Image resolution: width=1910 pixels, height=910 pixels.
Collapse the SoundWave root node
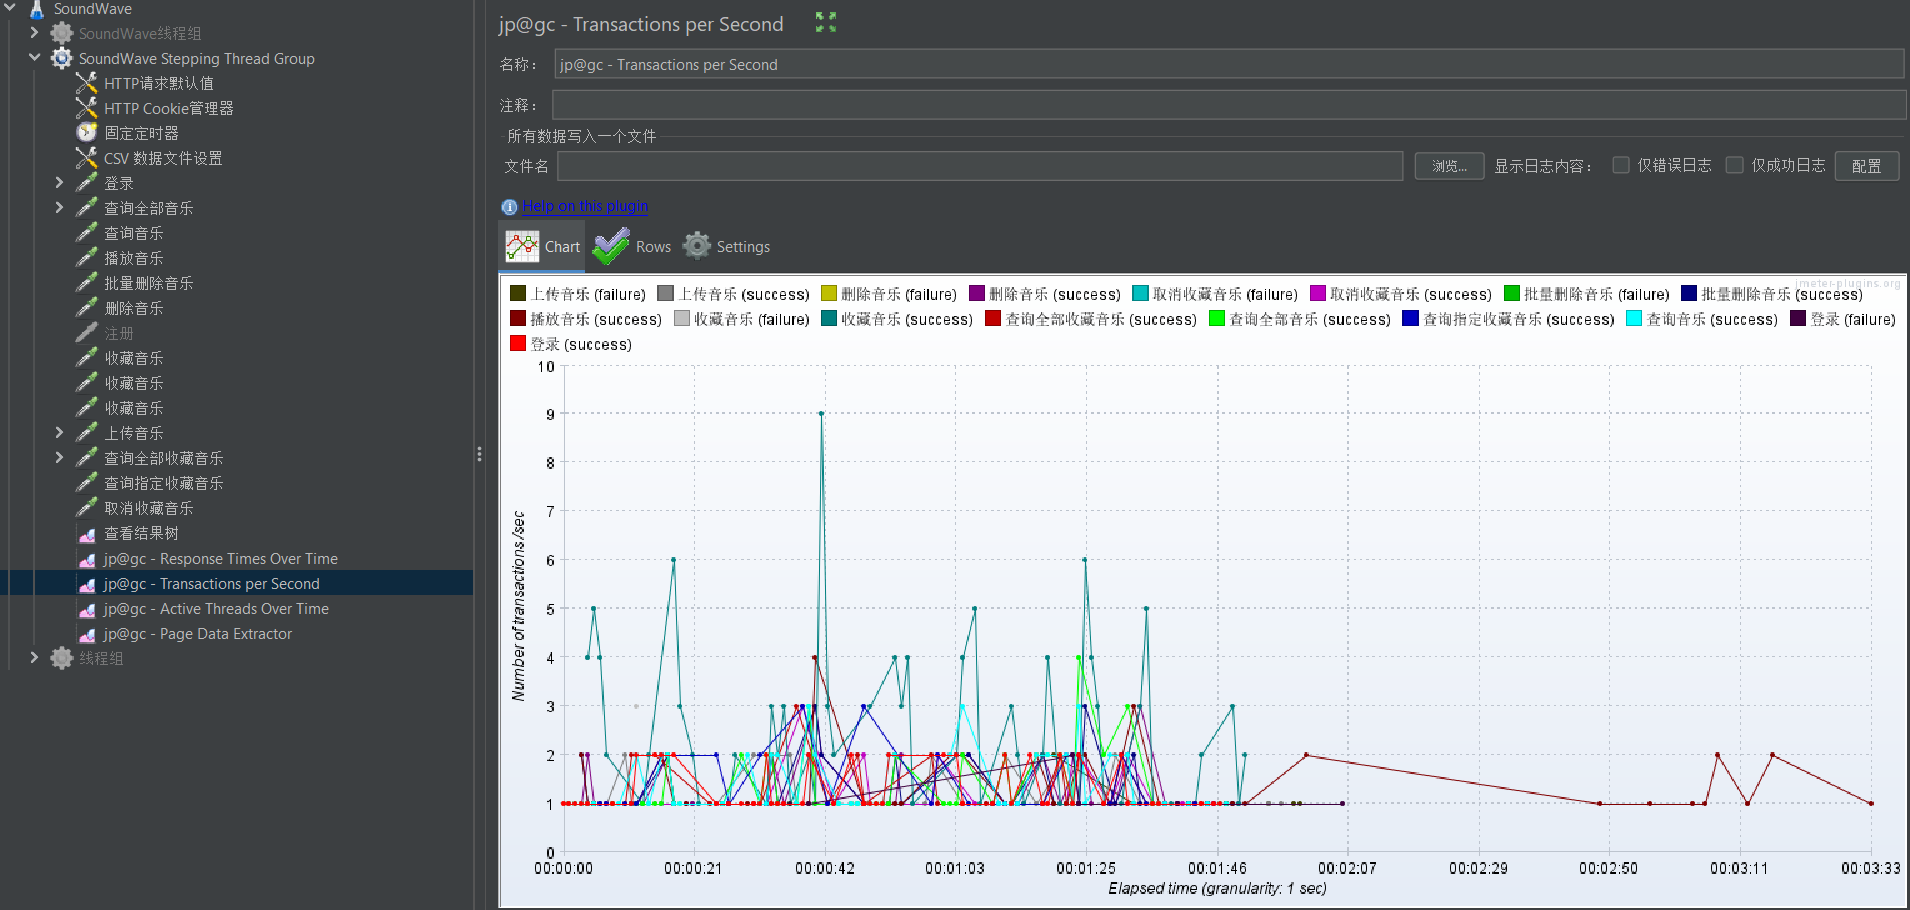point(10,8)
